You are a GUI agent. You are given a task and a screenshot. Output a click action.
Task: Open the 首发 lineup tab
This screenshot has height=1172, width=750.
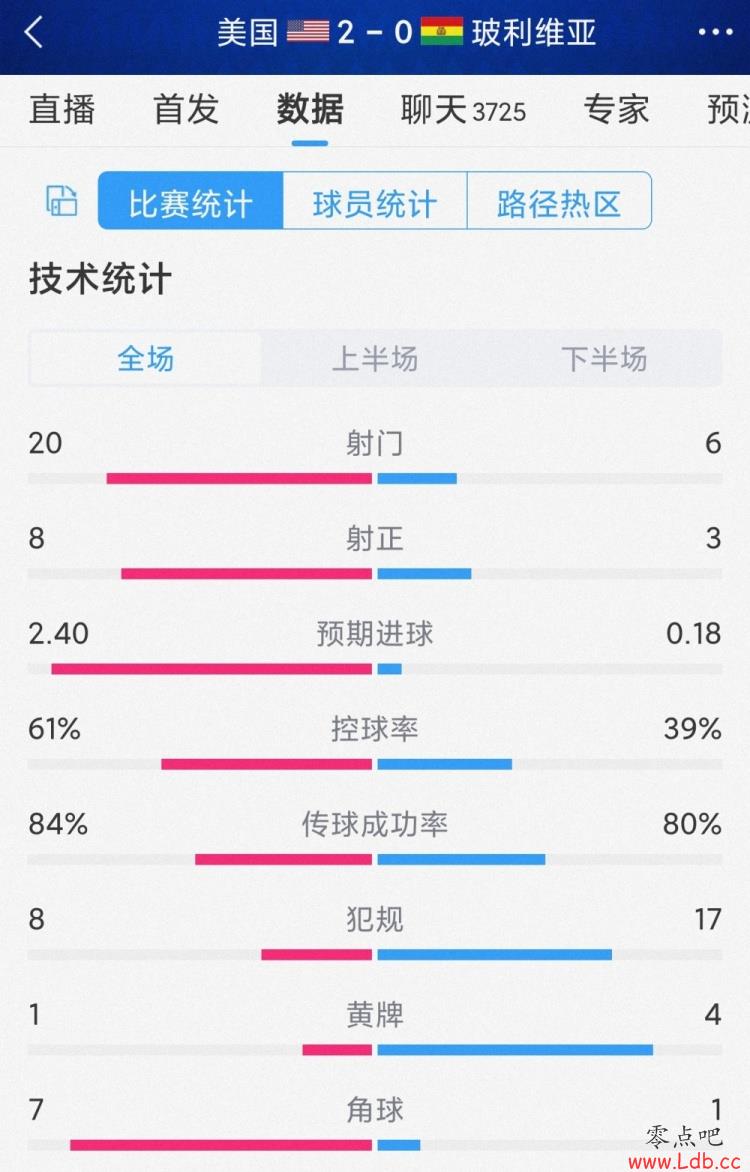(185, 109)
